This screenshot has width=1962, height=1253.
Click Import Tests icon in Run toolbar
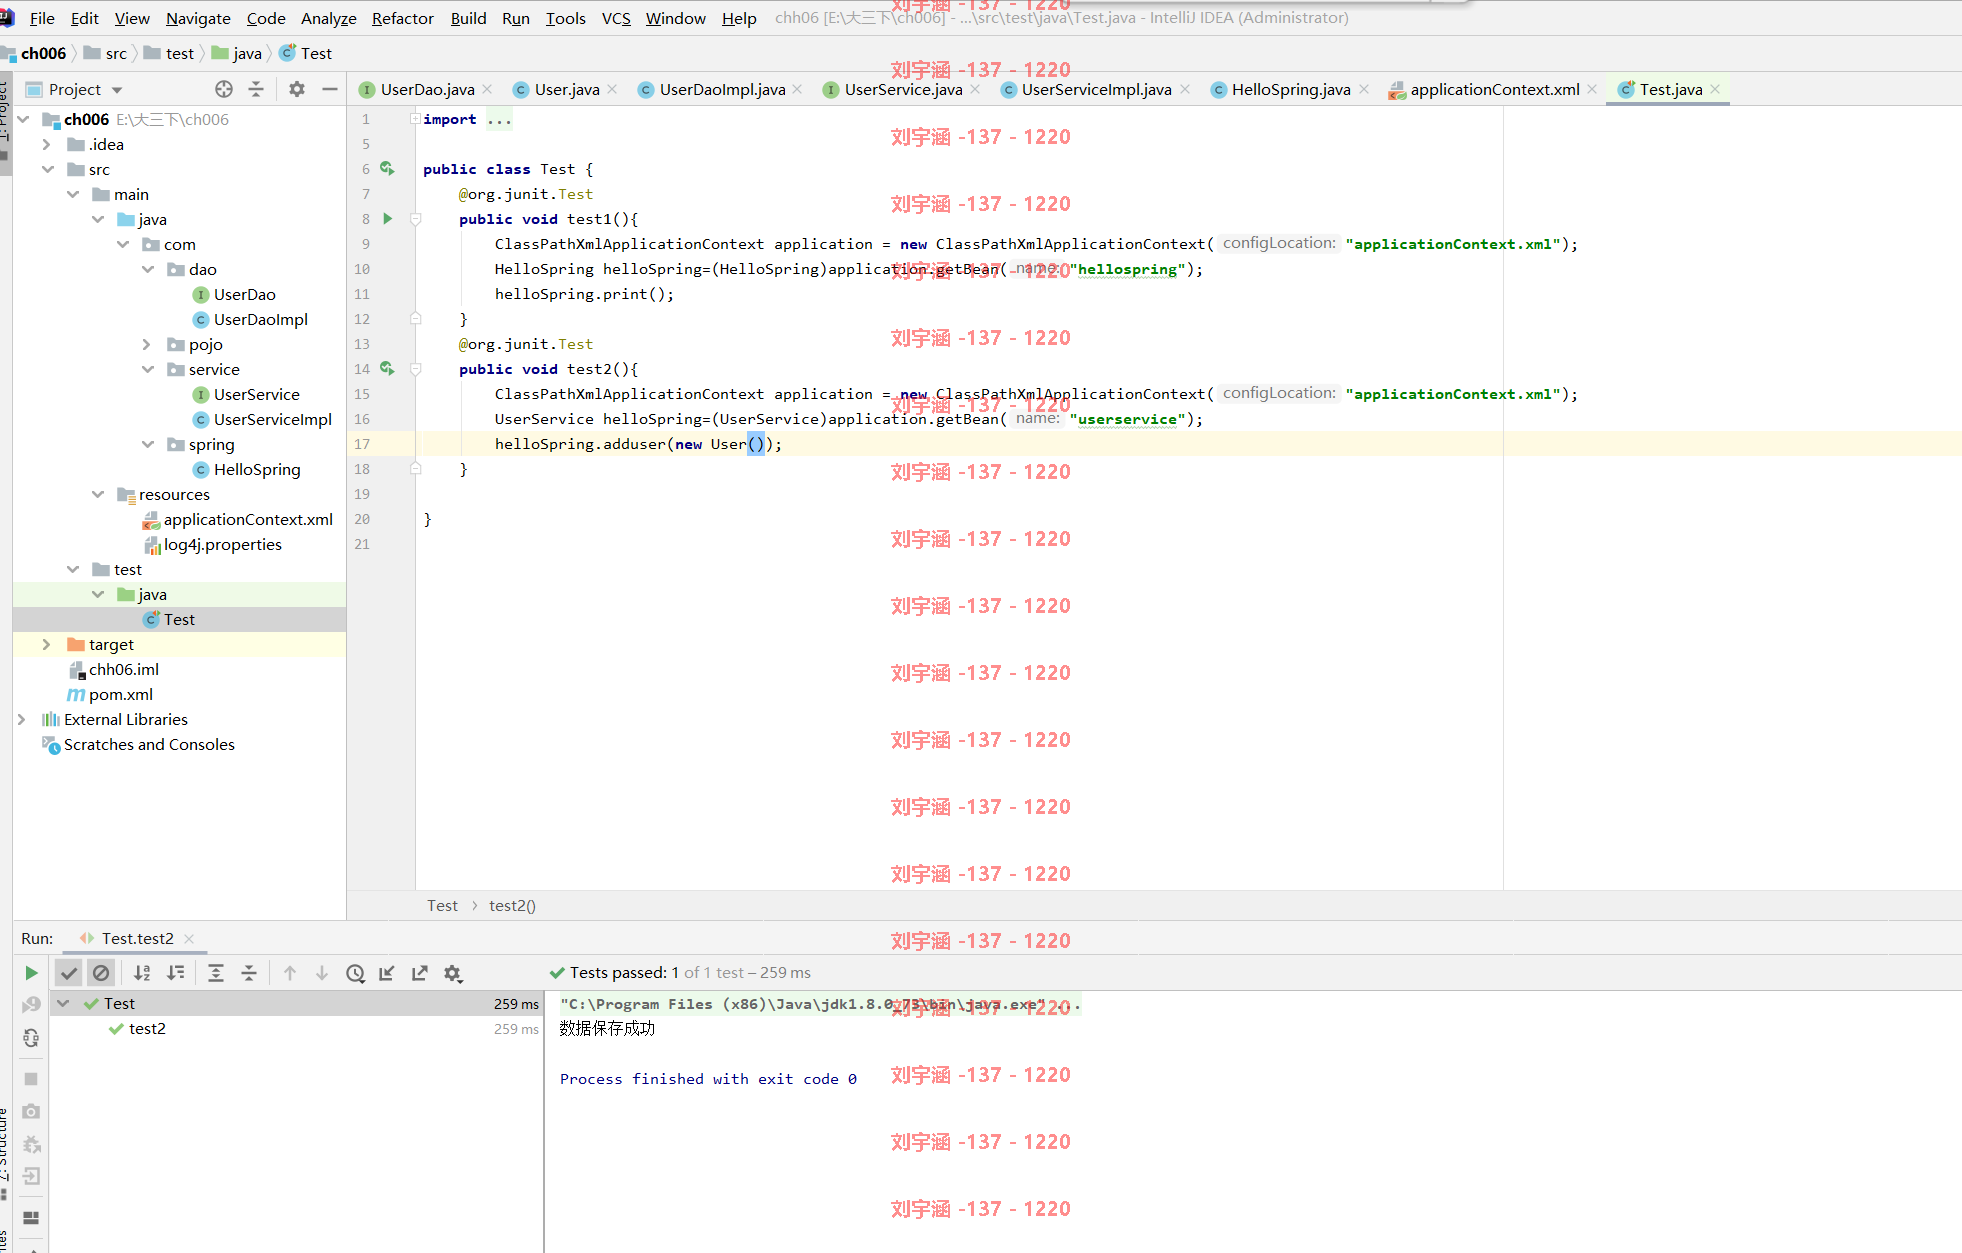click(387, 973)
